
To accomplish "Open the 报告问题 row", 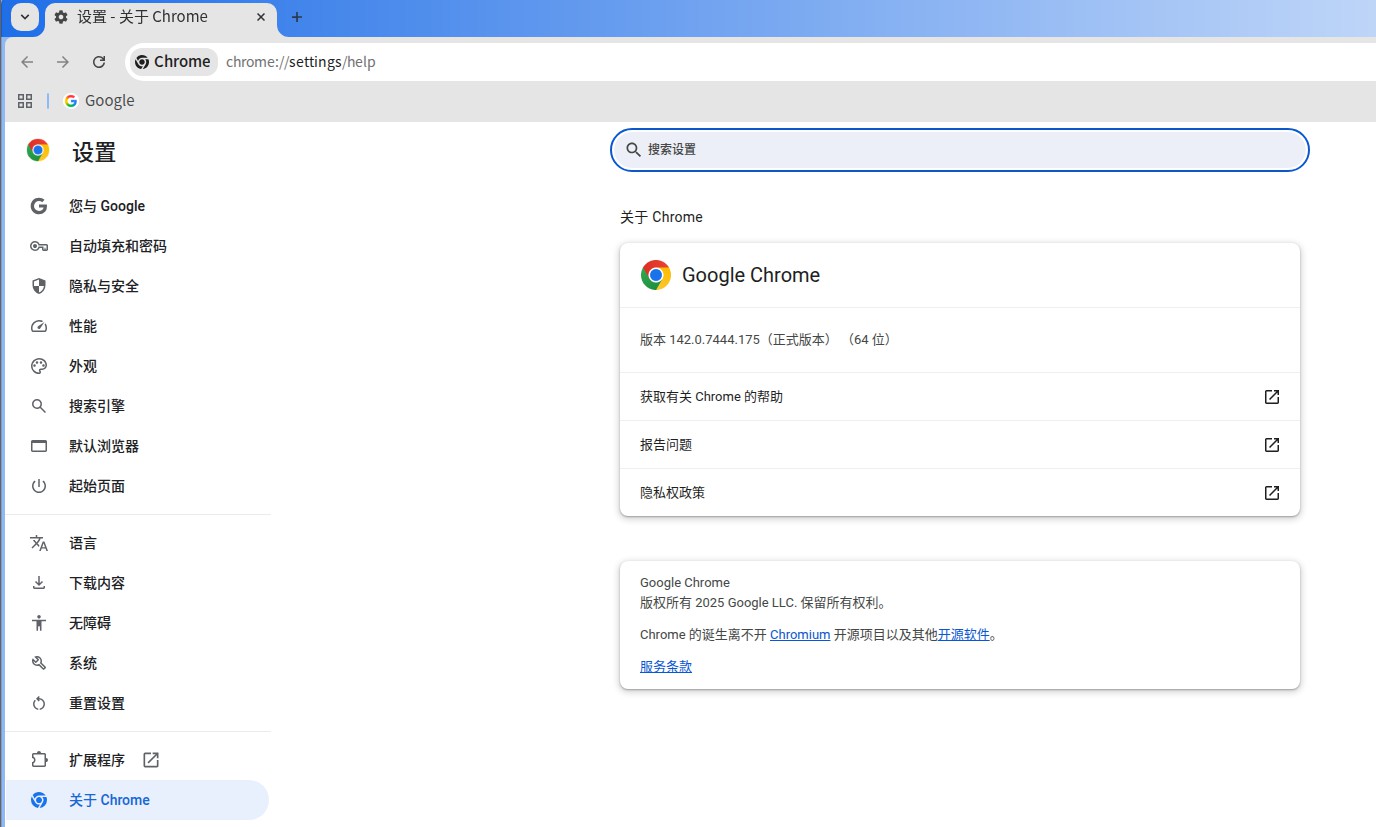I will (959, 445).
